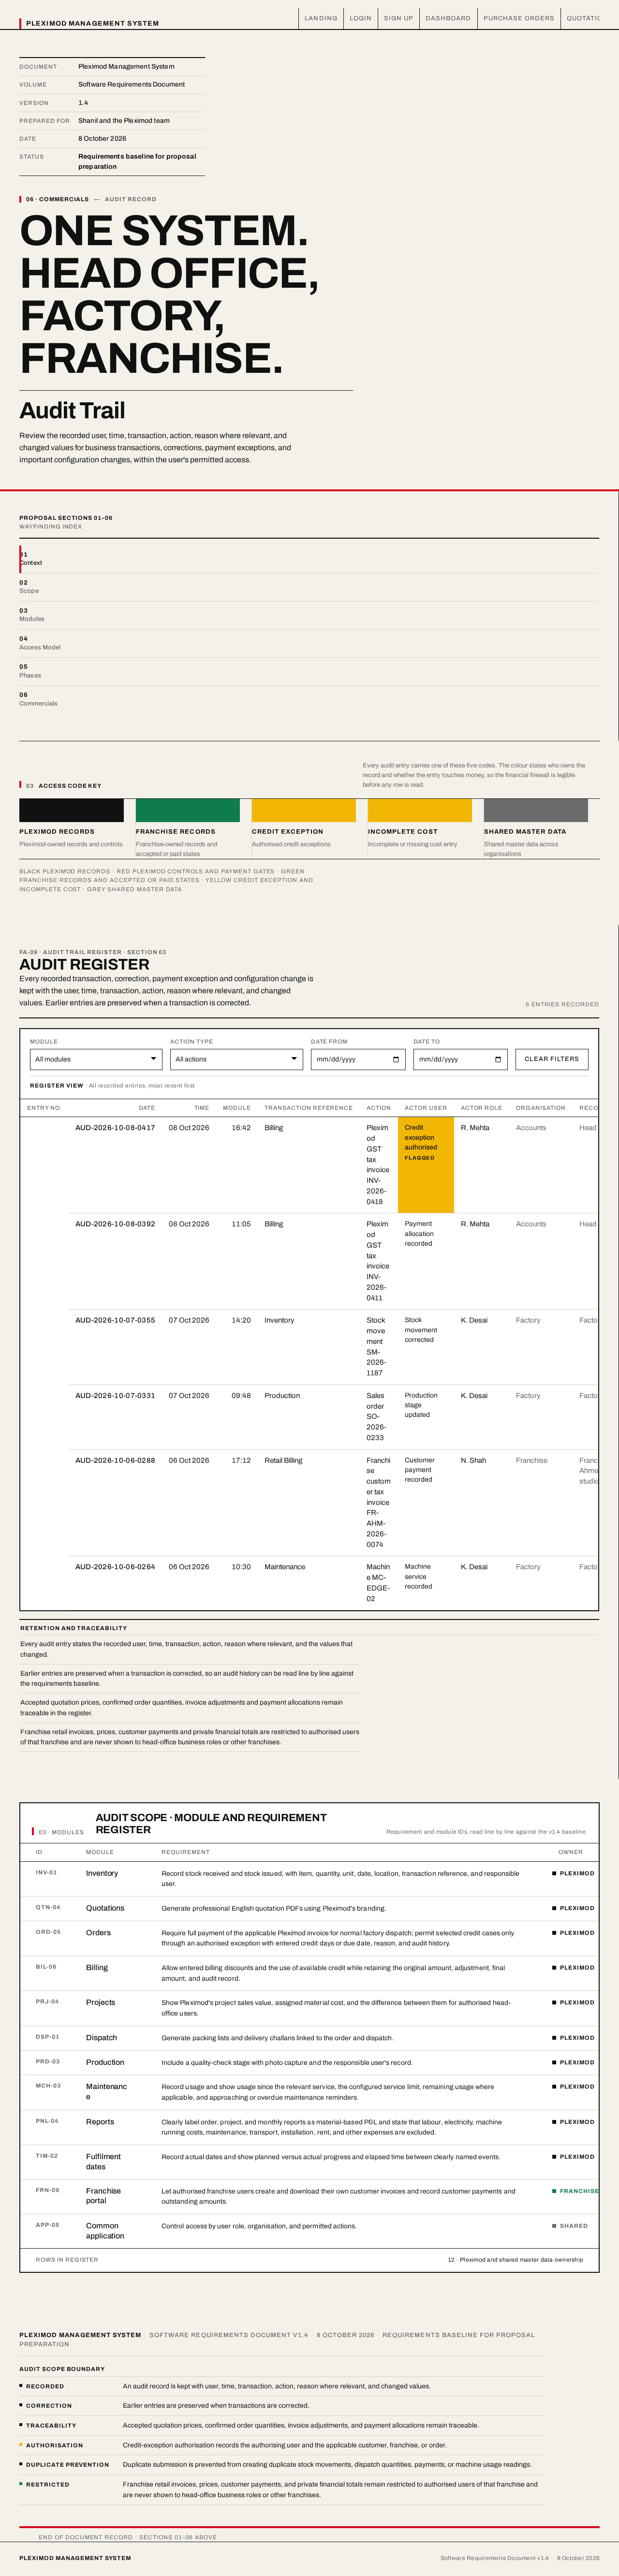Select audit entry AUD-2026-10-08-0417

[x=115, y=1128]
